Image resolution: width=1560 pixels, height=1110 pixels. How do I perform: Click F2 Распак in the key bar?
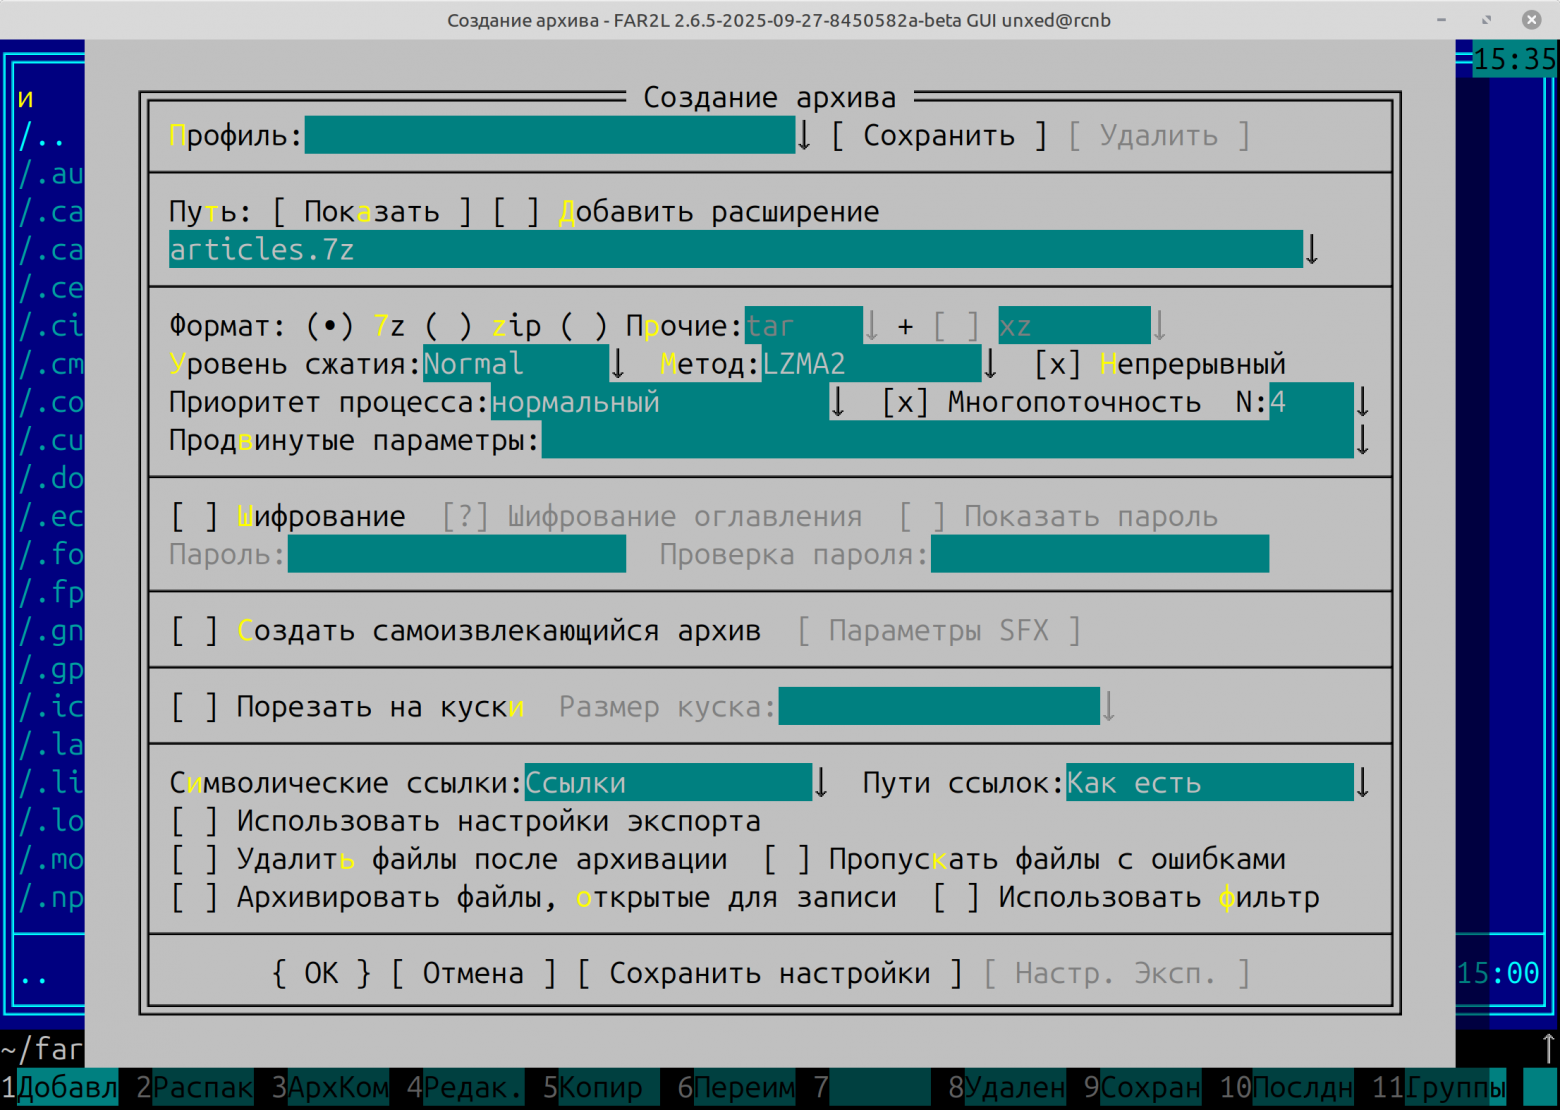click(x=194, y=1088)
